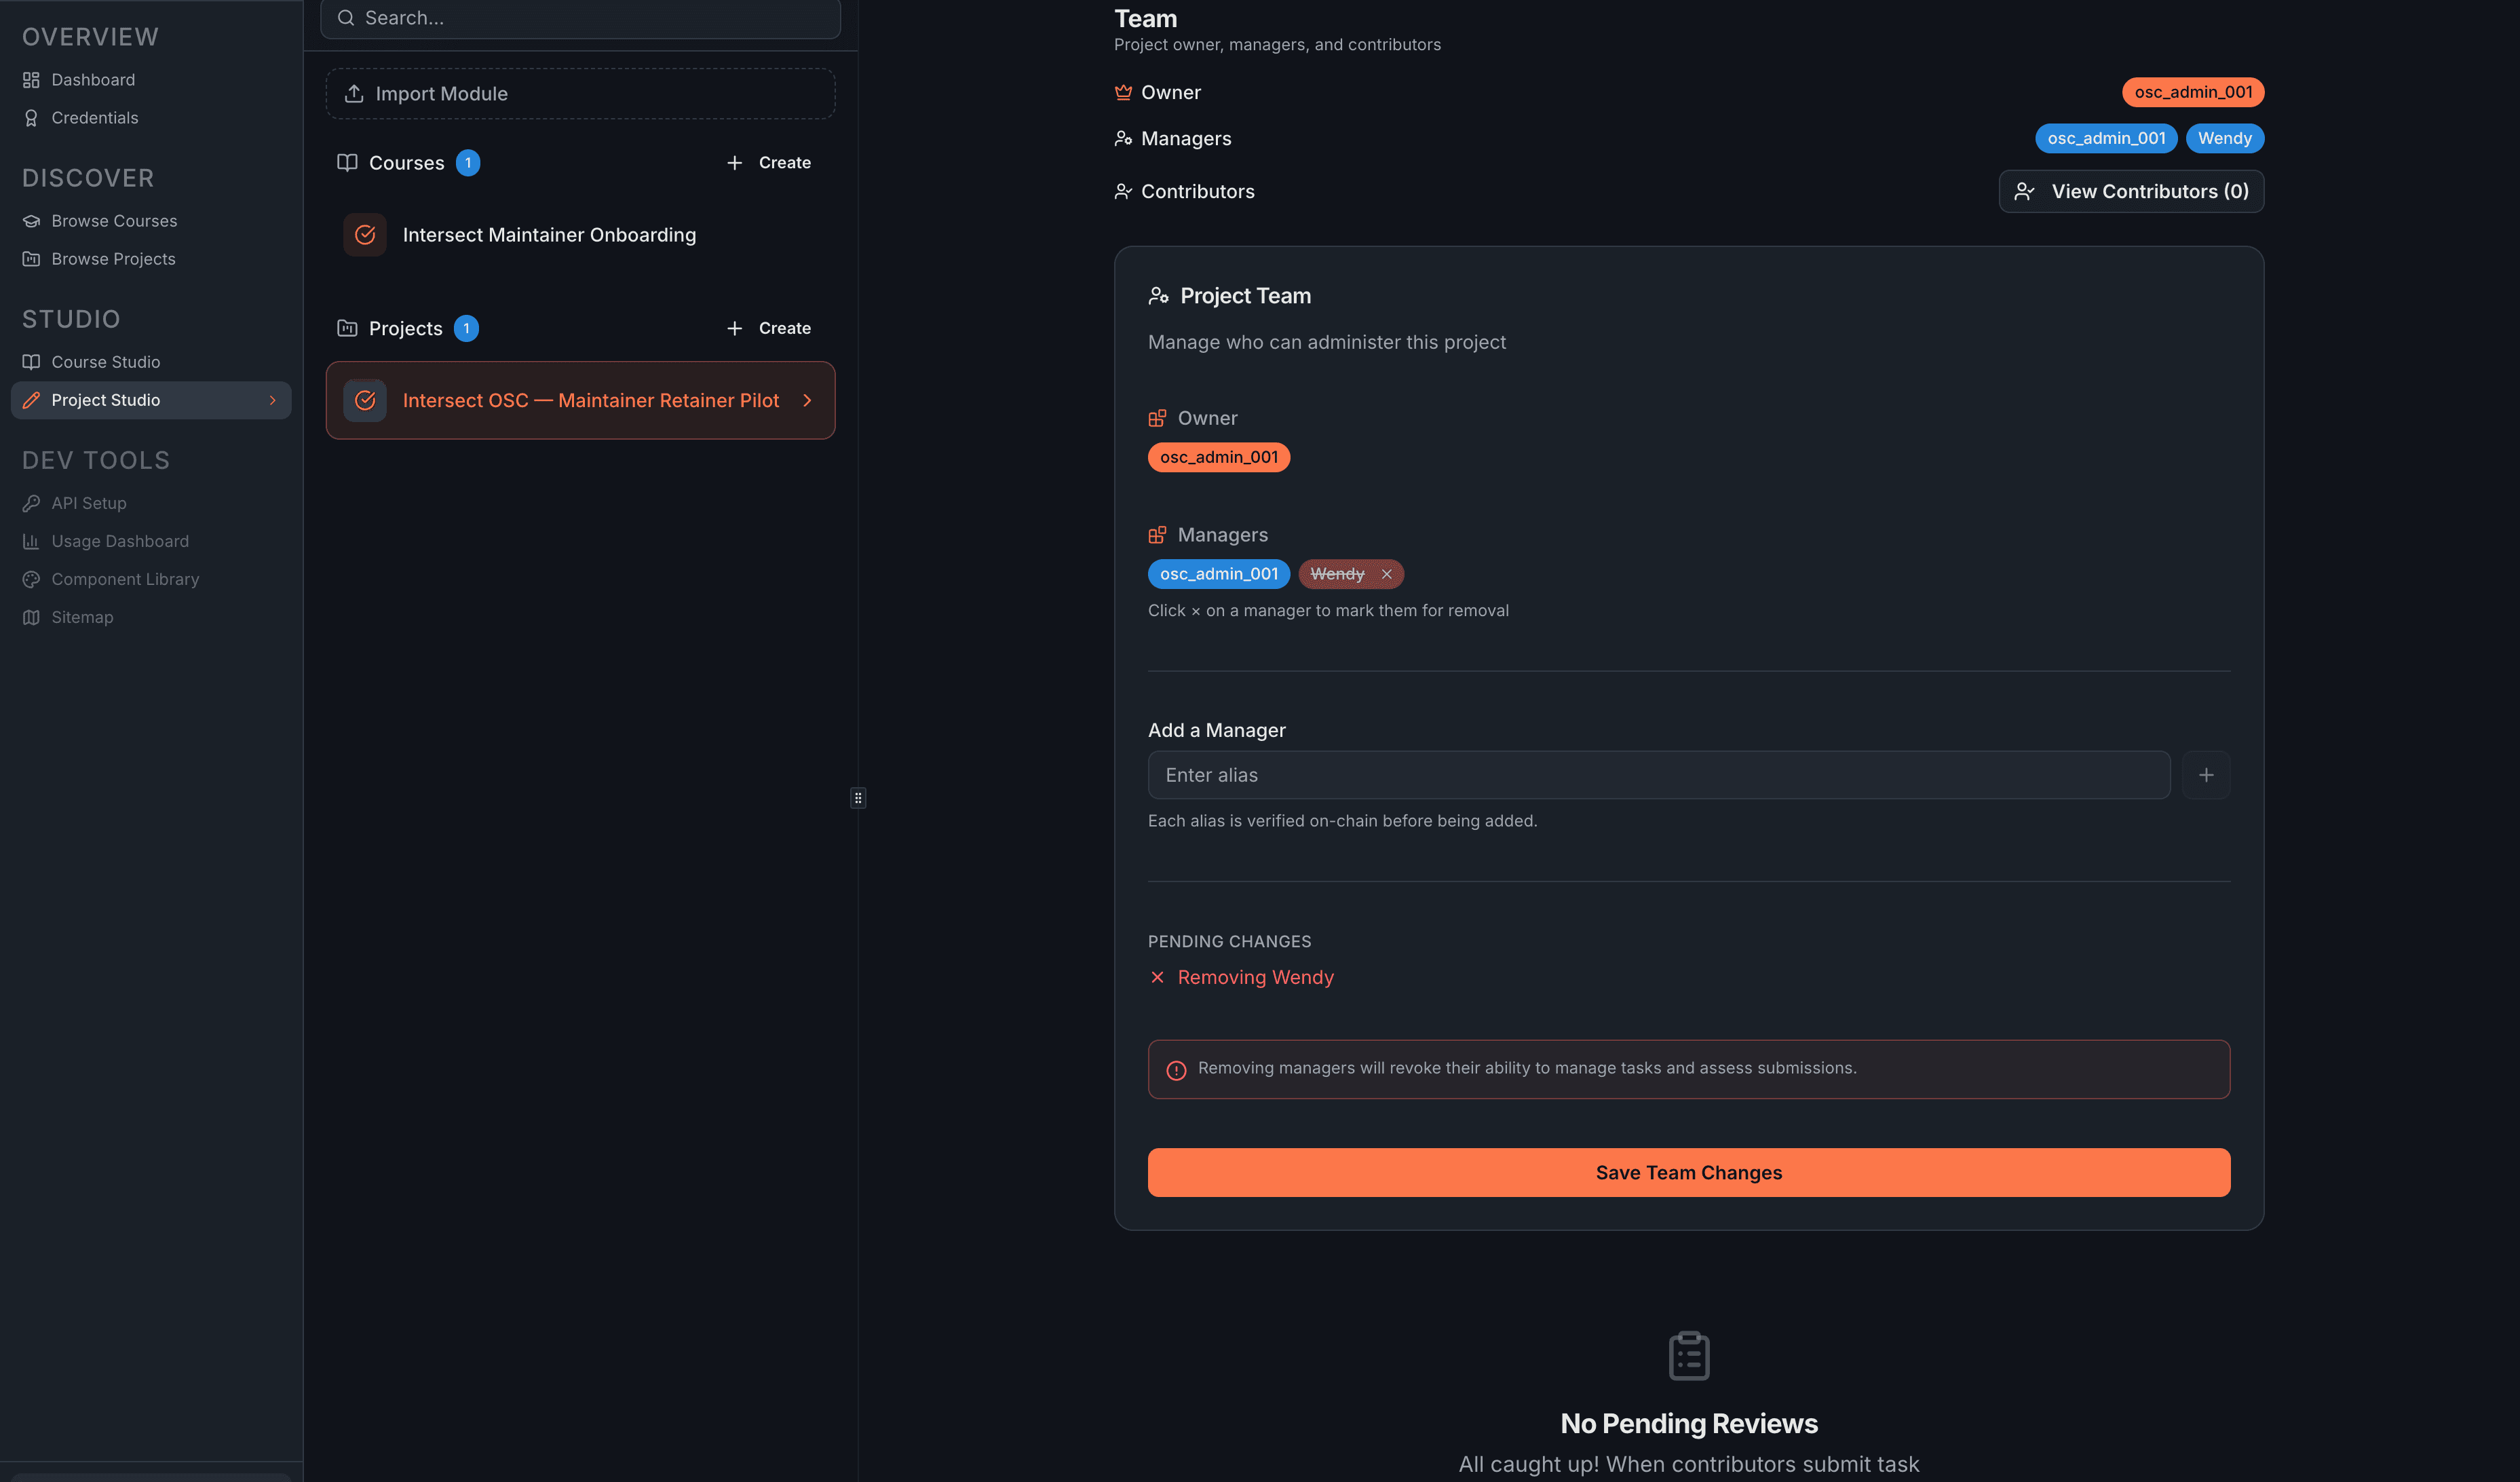Screen dimensions: 2520x1482
Task: Toggle Wendy for removal from Managers
Action: pyautogui.click(x=1387, y=574)
